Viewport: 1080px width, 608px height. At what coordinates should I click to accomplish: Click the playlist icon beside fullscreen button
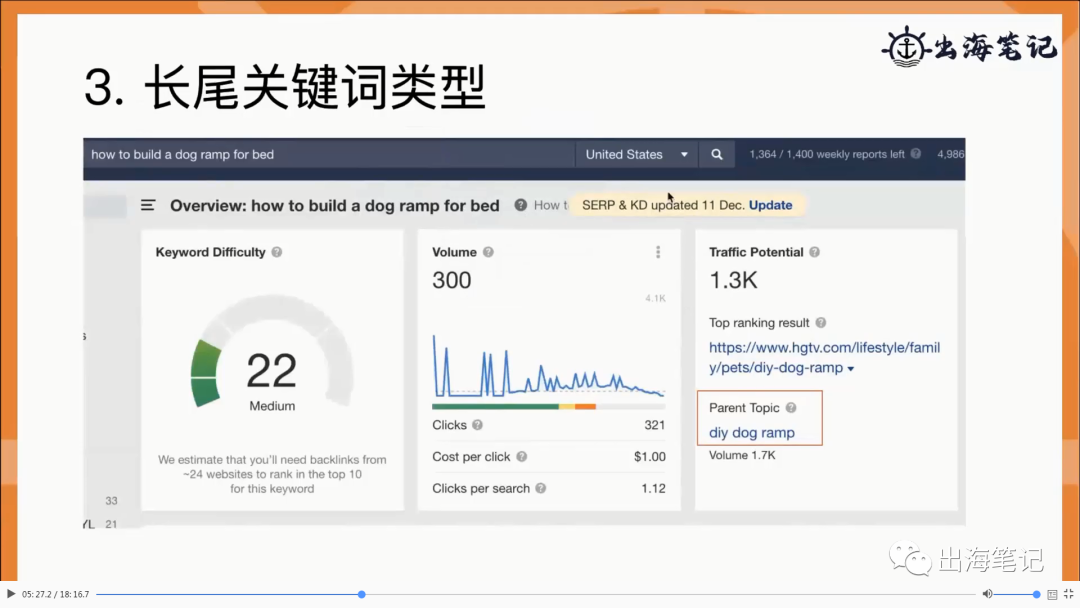click(x=1052, y=594)
